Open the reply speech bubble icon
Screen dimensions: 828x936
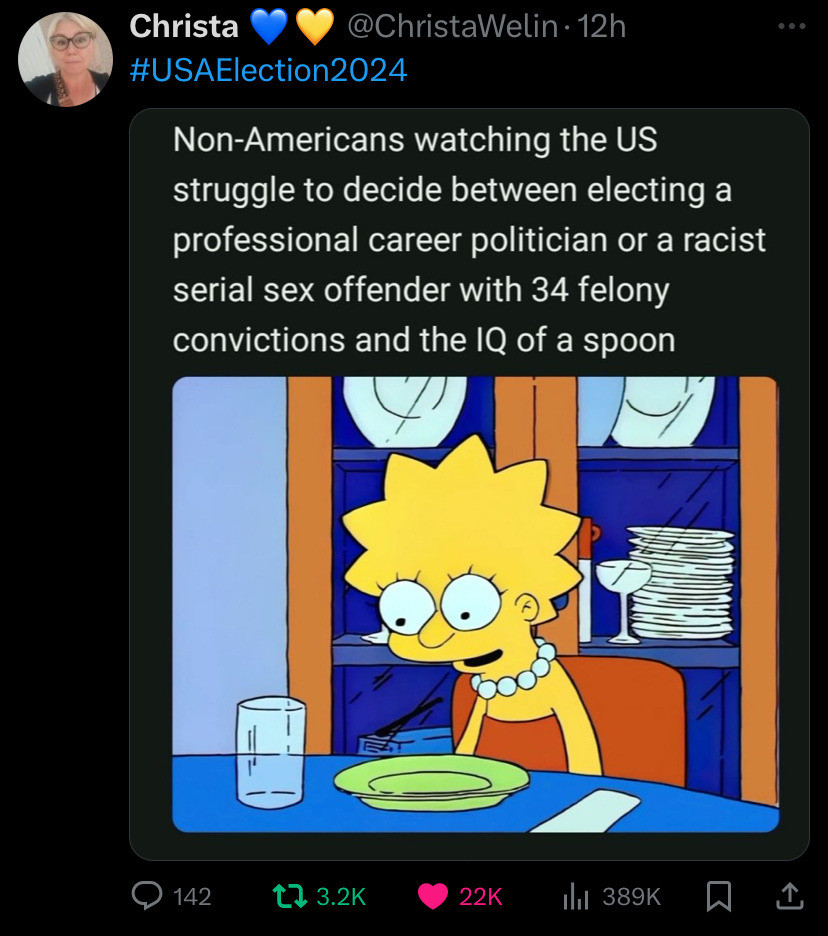[x=148, y=896]
